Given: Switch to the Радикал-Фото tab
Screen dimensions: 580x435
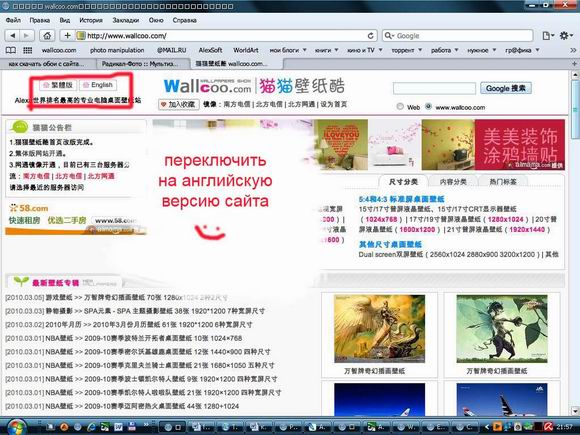Looking at the screenshot, I should [140, 64].
